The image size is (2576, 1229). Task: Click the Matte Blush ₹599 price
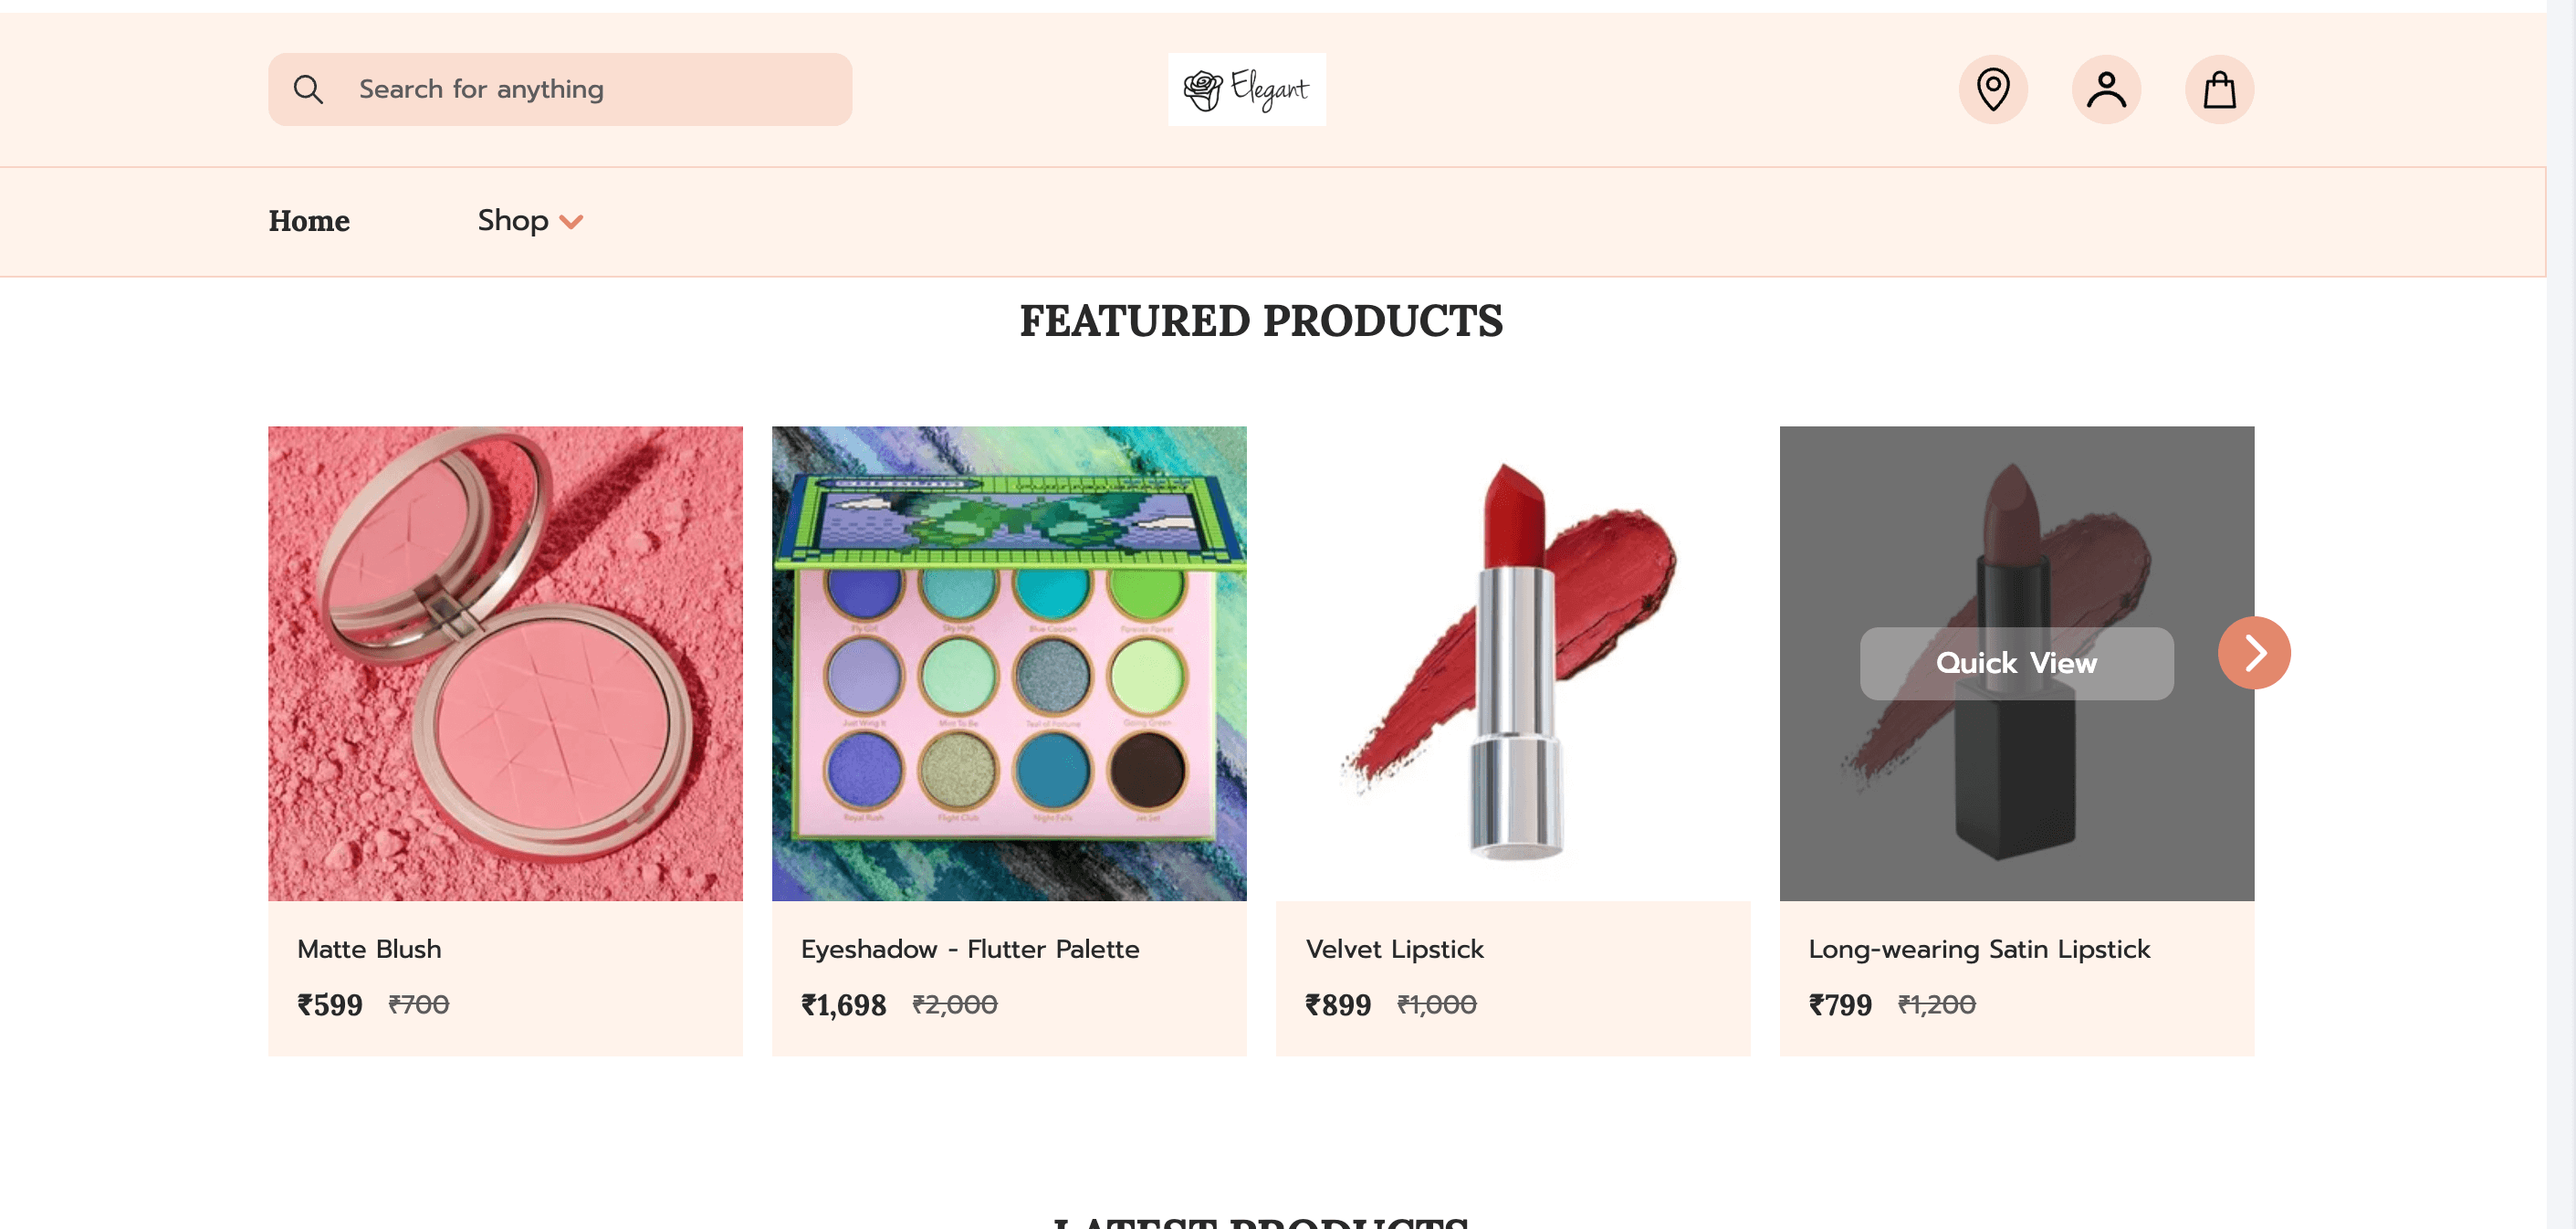tap(330, 1005)
